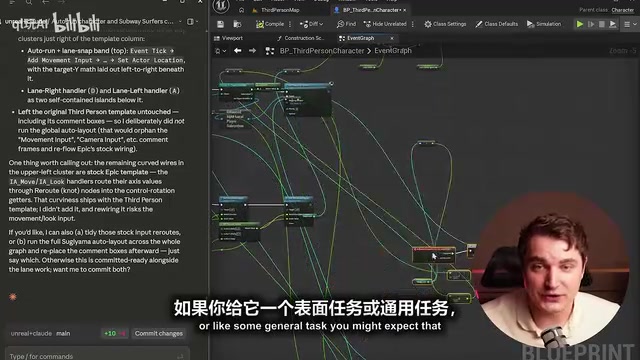640x360 pixels.
Task: Click the Unreal Engine logo
Action: (x=221, y=6)
